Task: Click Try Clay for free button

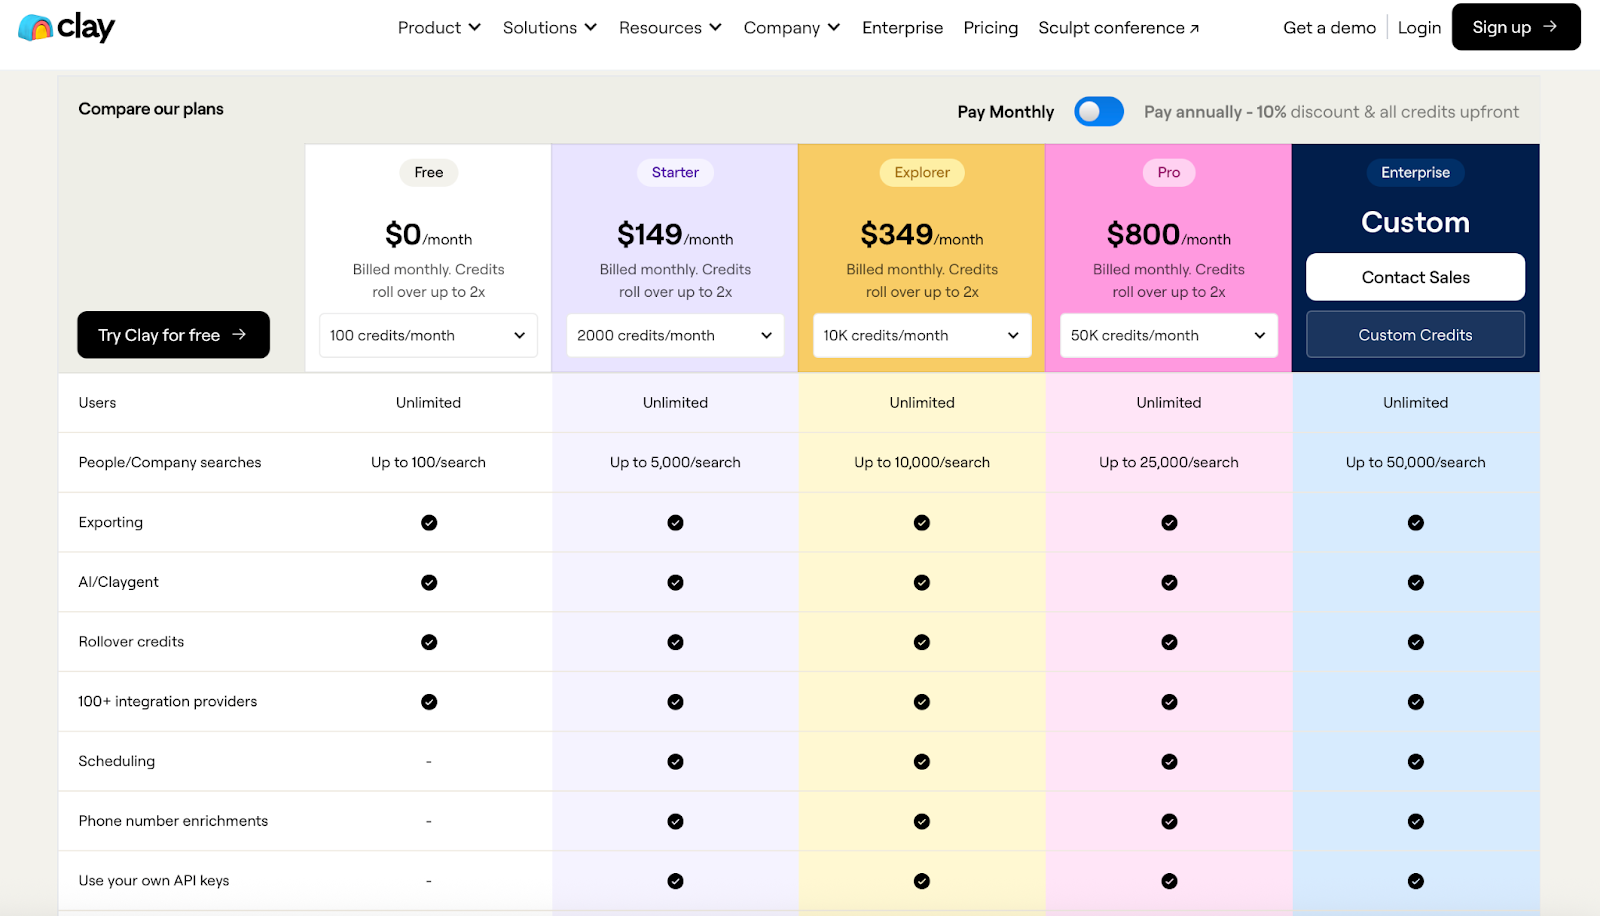Action: (173, 335)
